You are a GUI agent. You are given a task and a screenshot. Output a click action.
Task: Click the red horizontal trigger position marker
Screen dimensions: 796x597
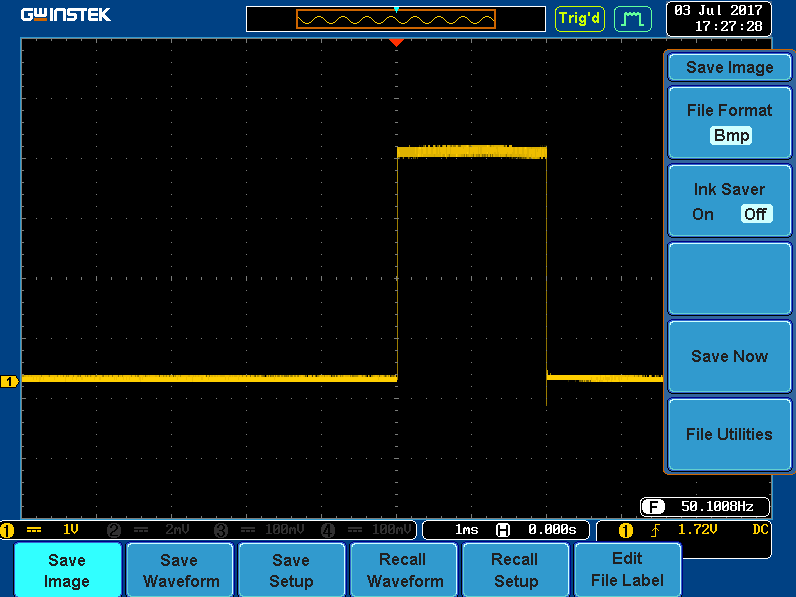coord(396,43)
